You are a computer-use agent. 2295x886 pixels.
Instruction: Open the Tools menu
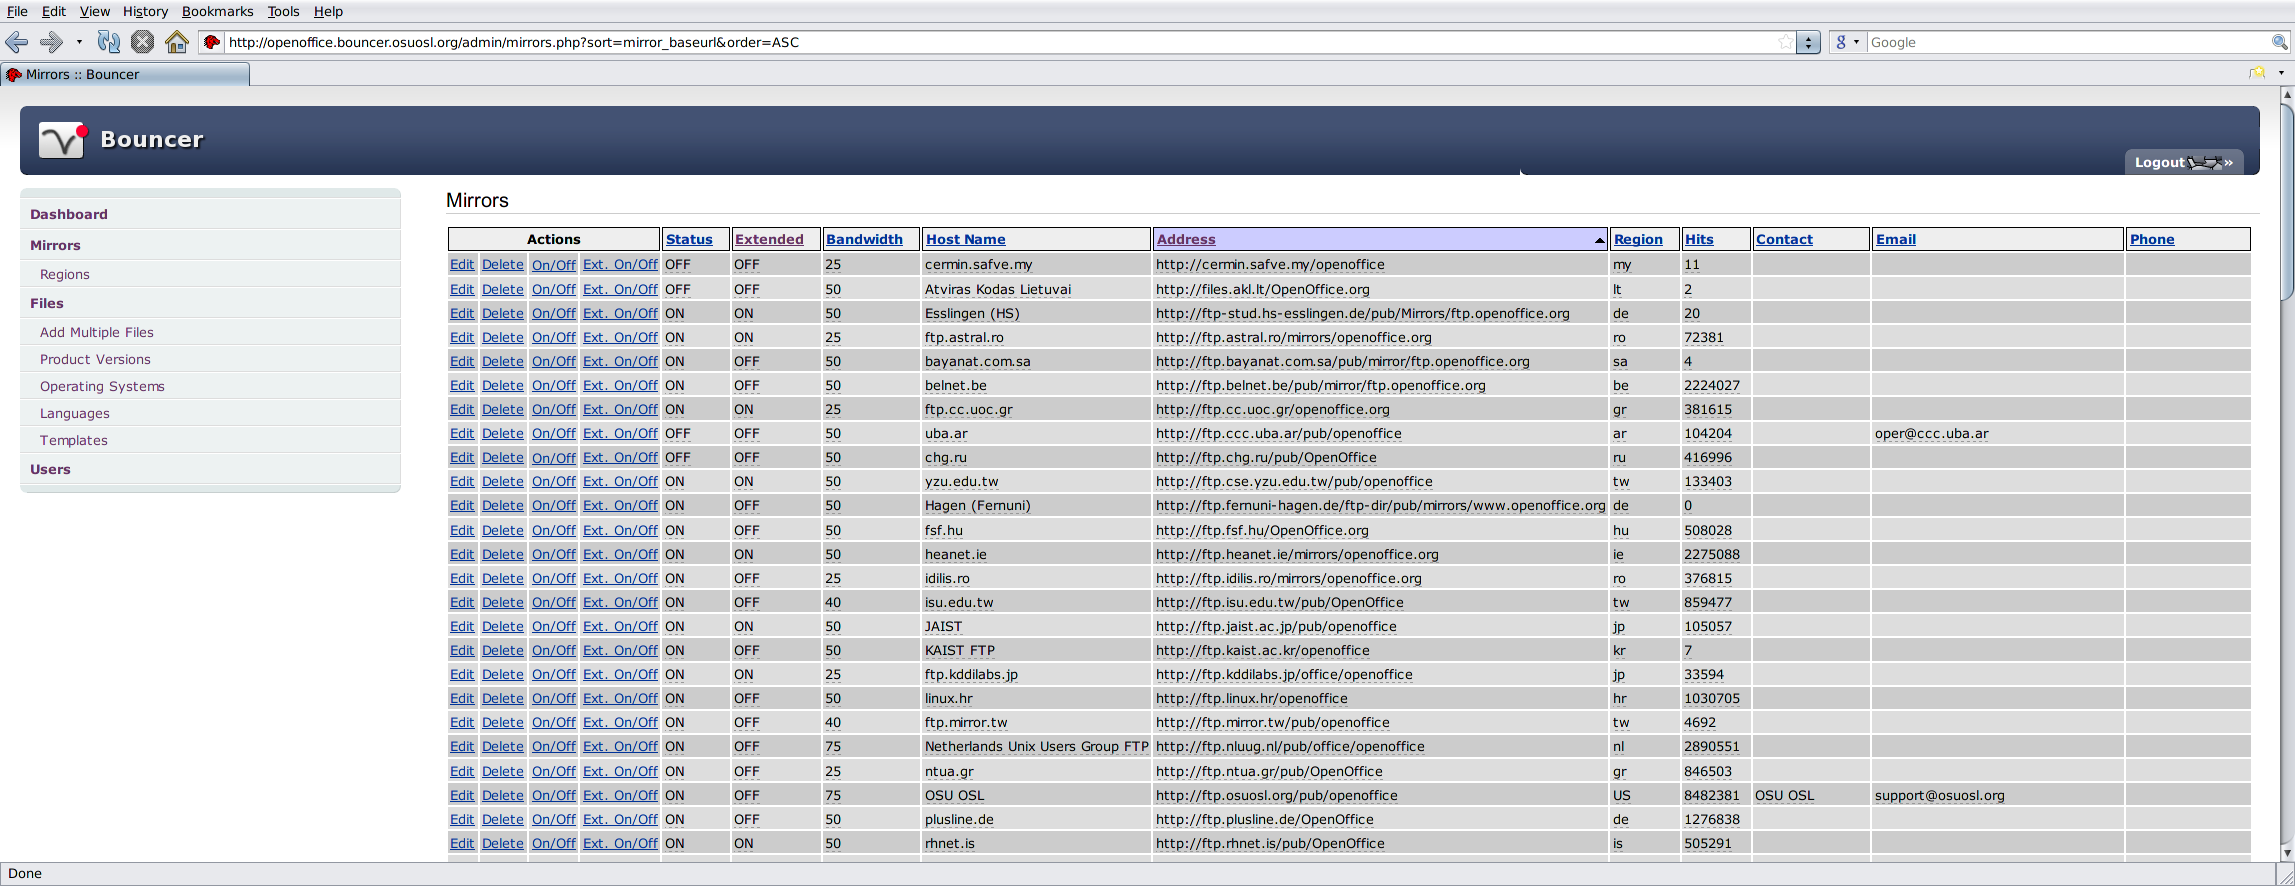click(x=283, y=11)
